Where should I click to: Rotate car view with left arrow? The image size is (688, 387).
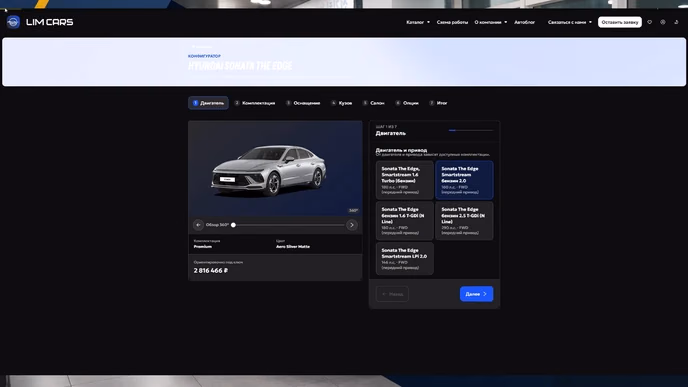pyautogui.click(x=198, y=225)
